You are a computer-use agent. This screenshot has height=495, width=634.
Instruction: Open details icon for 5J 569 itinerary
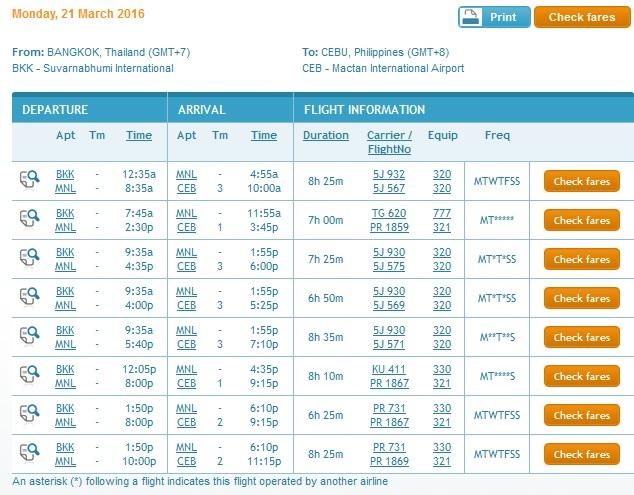point(30,297)
